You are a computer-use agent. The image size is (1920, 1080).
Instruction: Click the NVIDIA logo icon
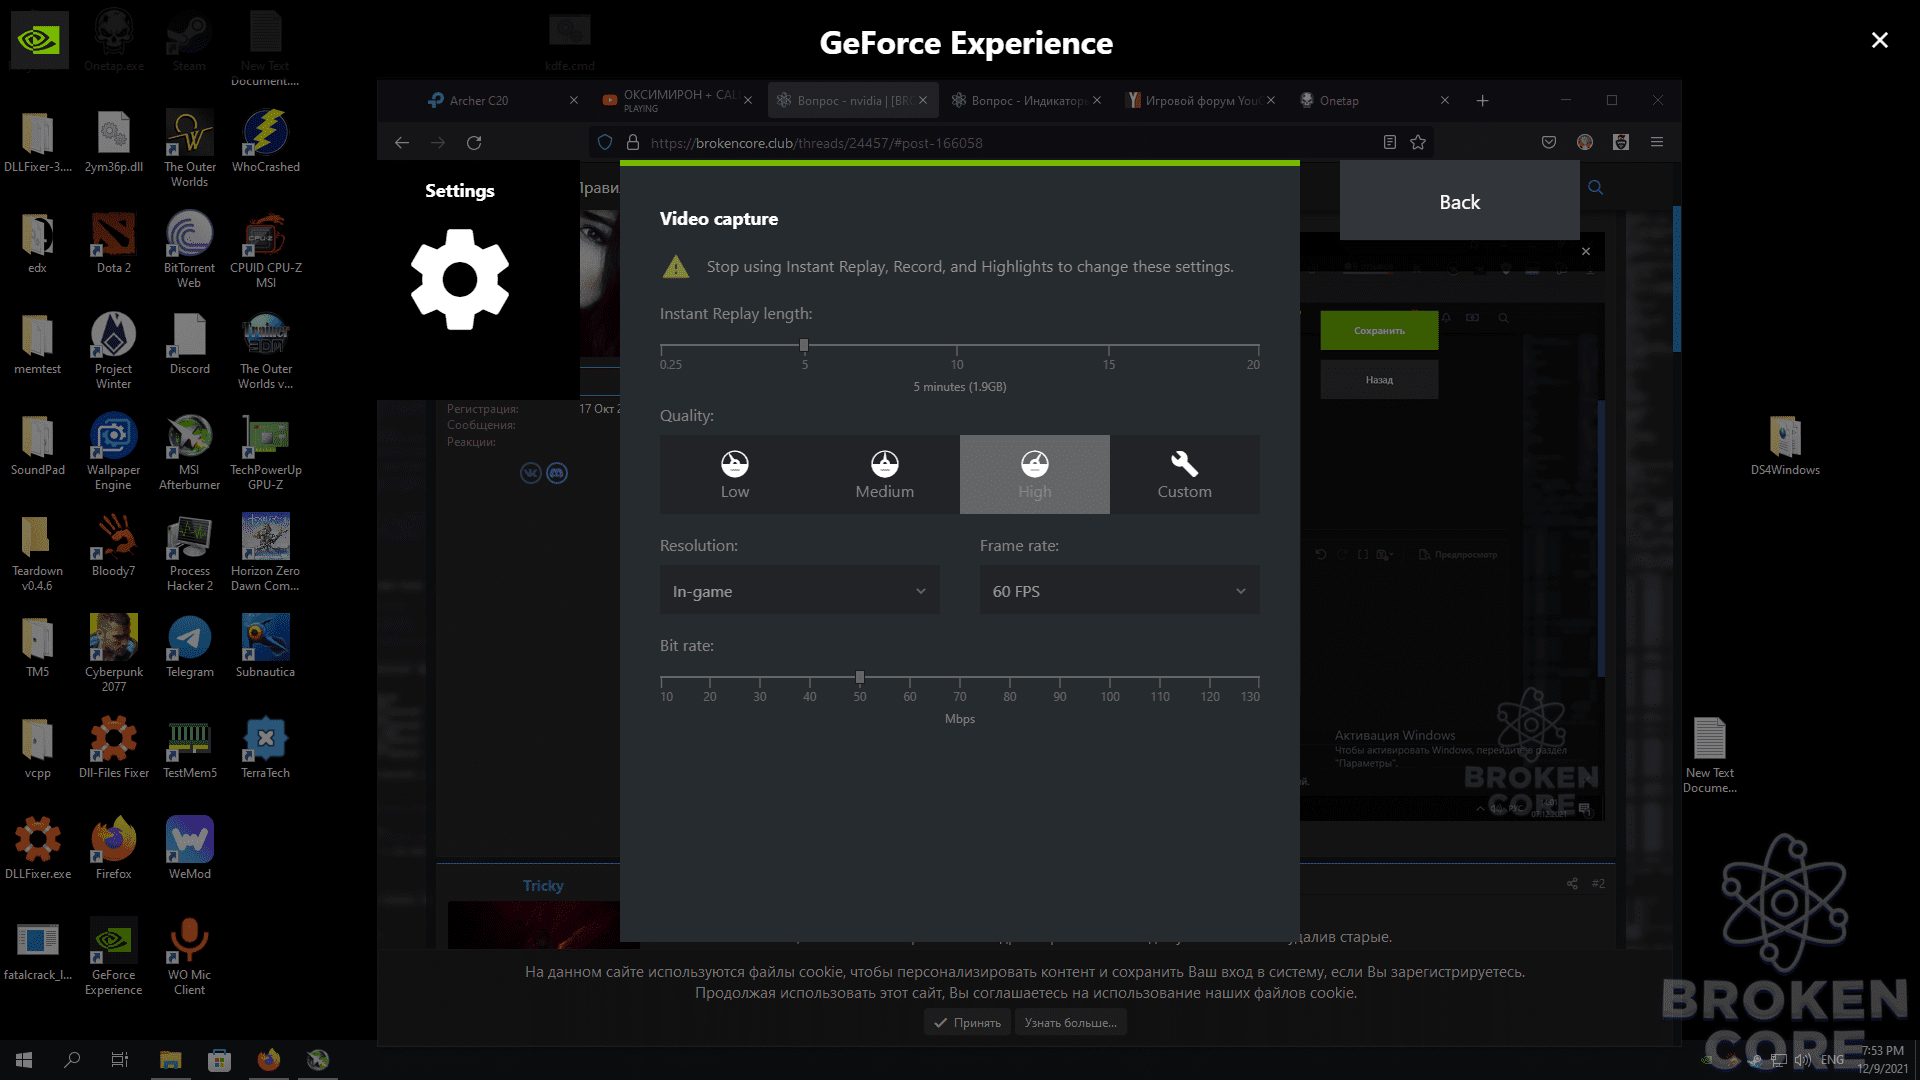pyautogui.click(x=39, y=40)
